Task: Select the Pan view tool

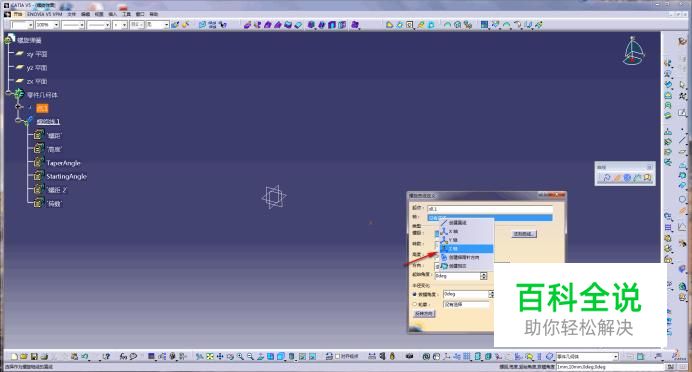Action: click(x=220, y=356)
